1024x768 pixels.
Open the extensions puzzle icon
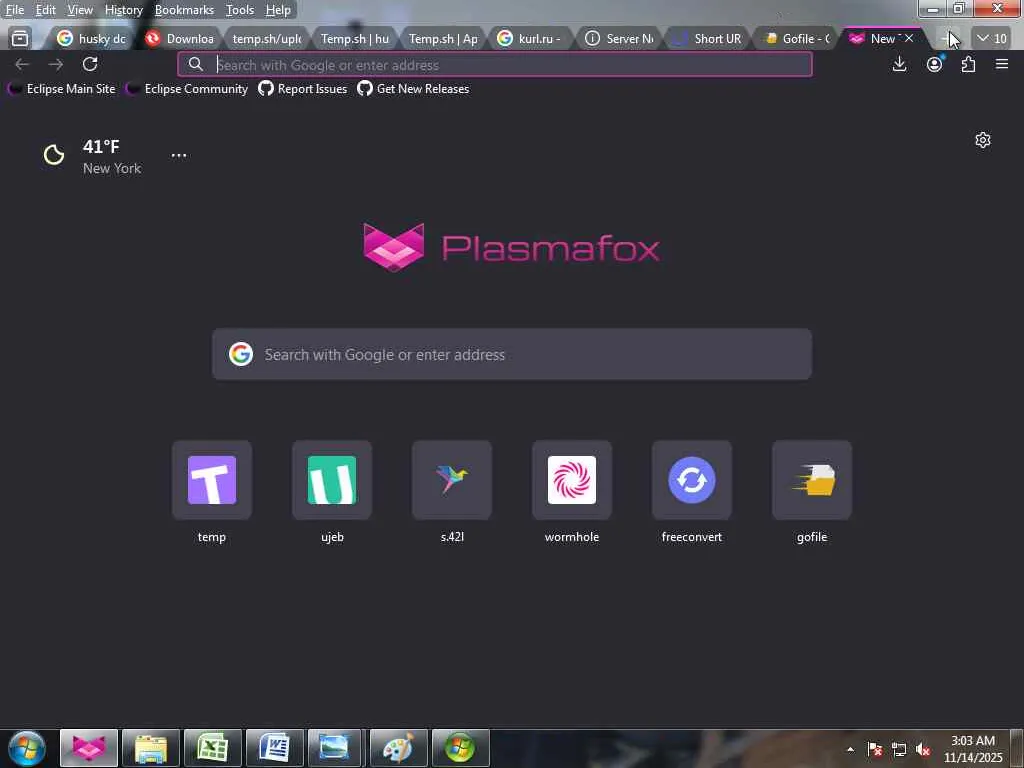pos(968,64)
